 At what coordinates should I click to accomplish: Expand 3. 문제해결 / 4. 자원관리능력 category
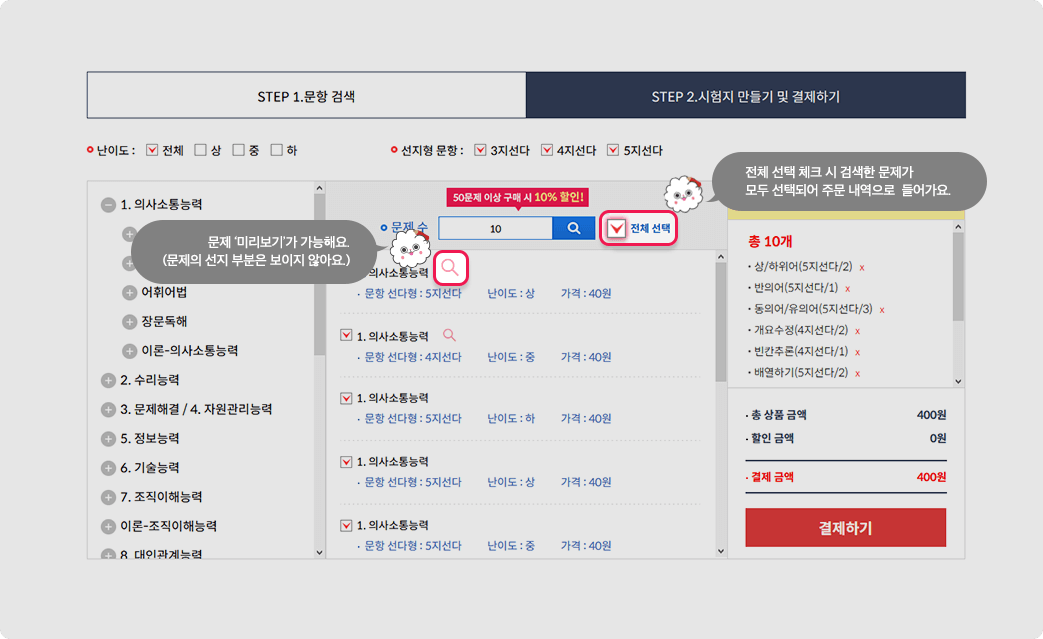pyautogui.click(x=108, y=410)
